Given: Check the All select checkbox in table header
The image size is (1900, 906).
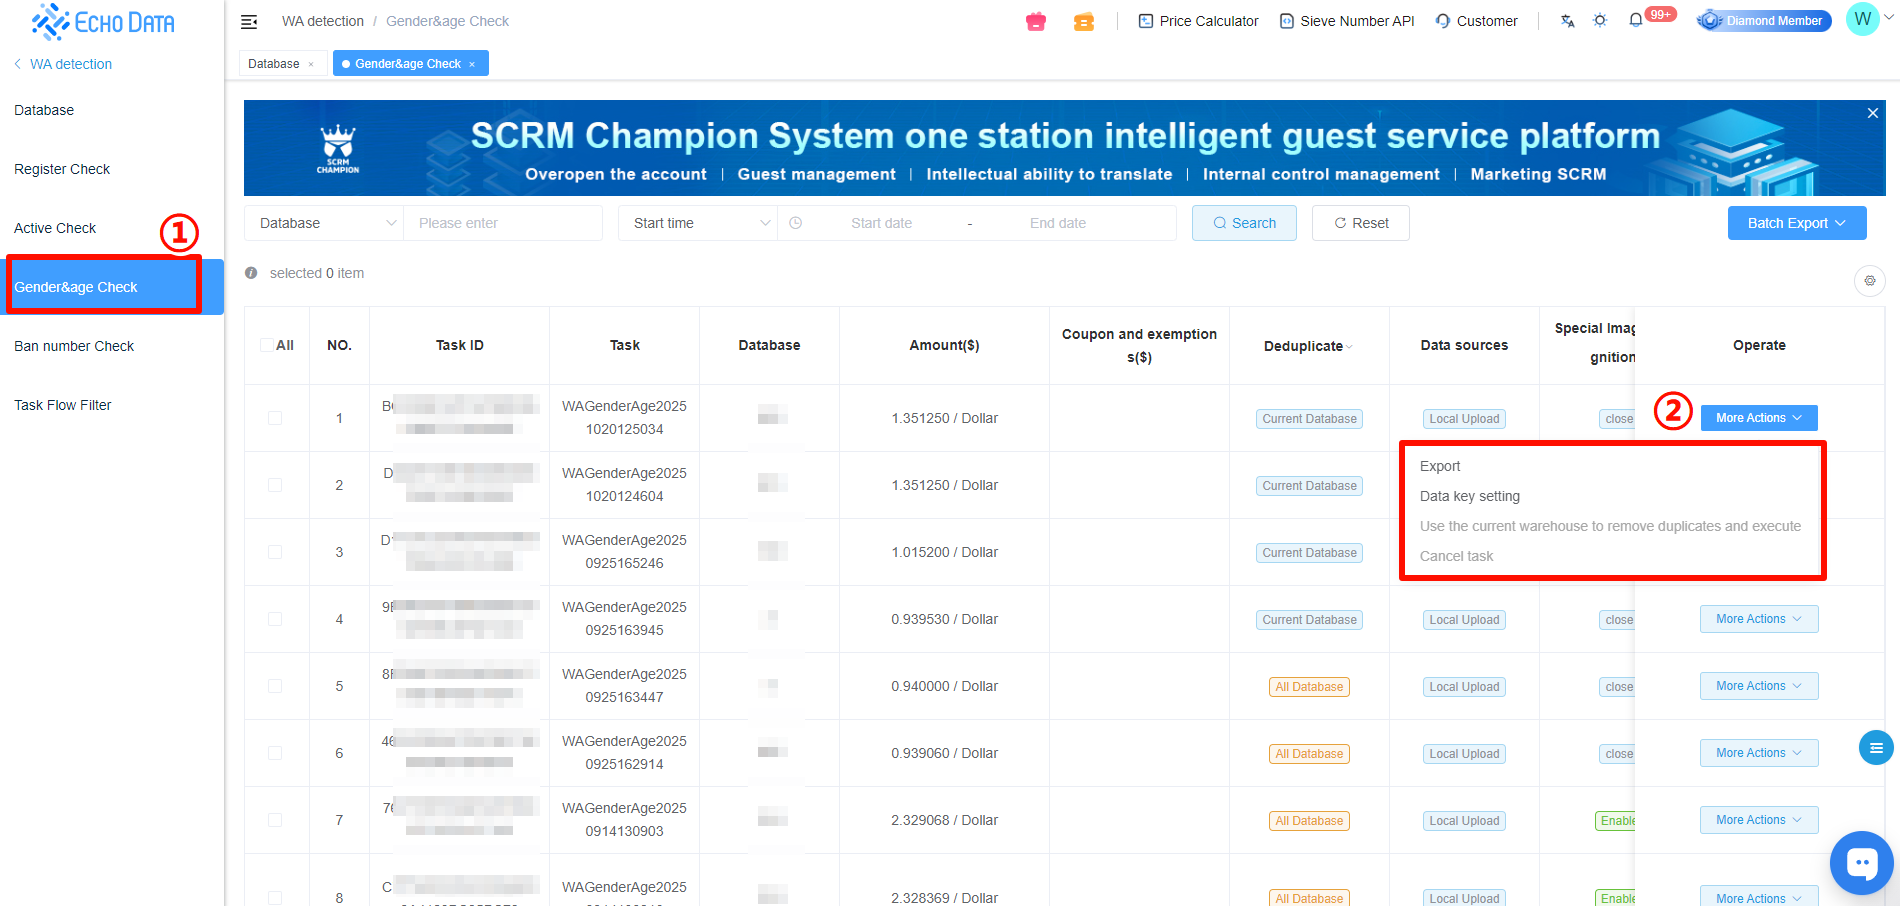Looking at the screenshot, I should coord(267,345).
